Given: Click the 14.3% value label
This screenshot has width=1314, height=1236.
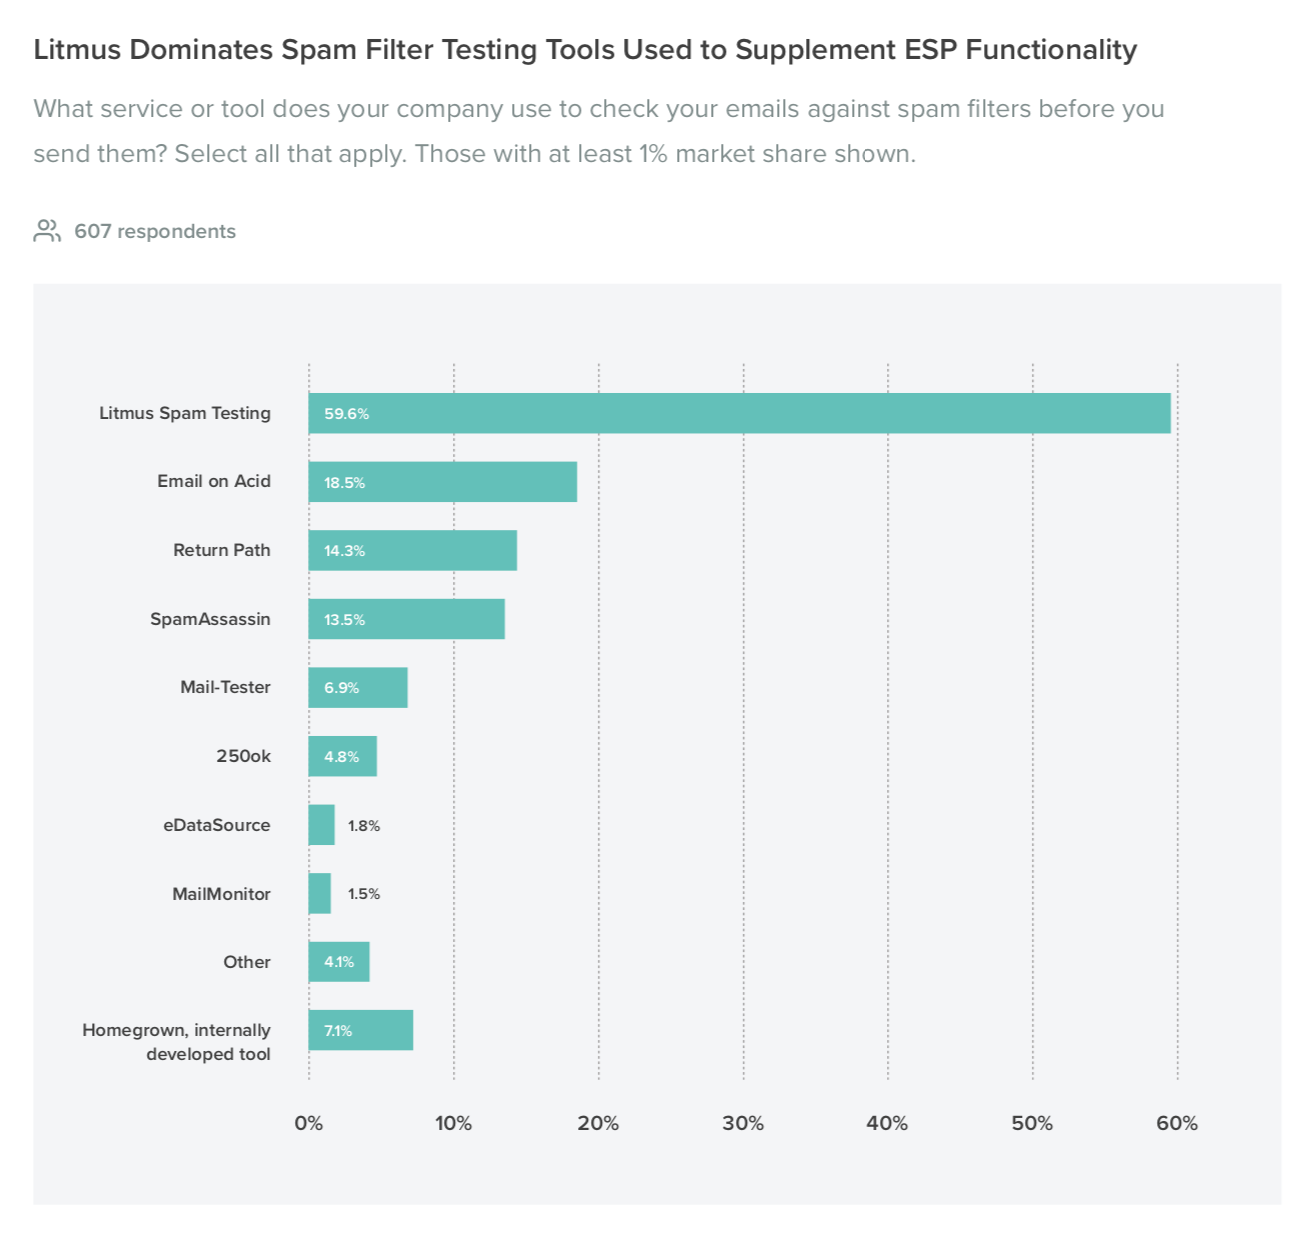Looking at the screenshot, I should click(x=344, y=551).
